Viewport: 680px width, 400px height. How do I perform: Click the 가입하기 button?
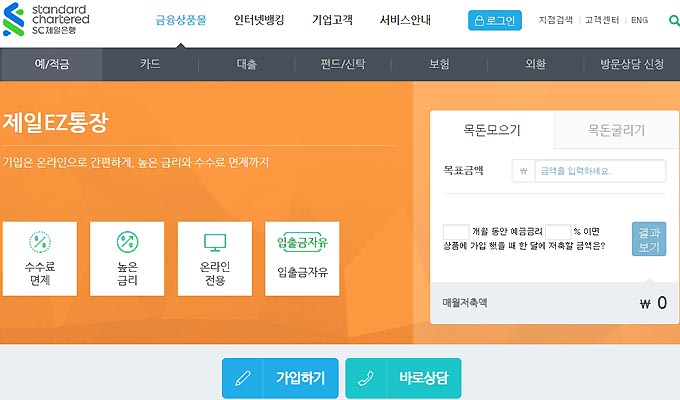[x=280, y=378]
